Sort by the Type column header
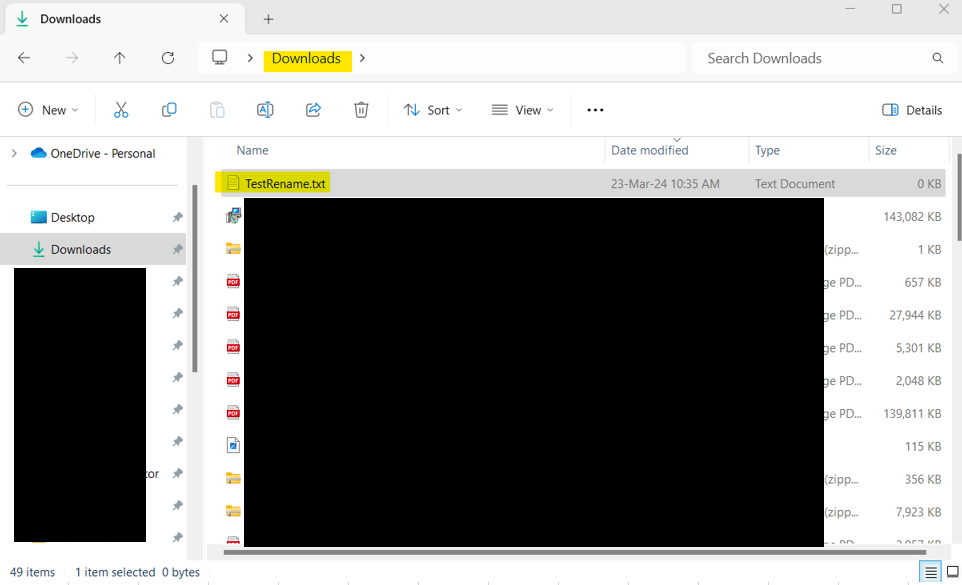Image resolution: width=962 pixels, height=585 pixels. tap(767, 150)
